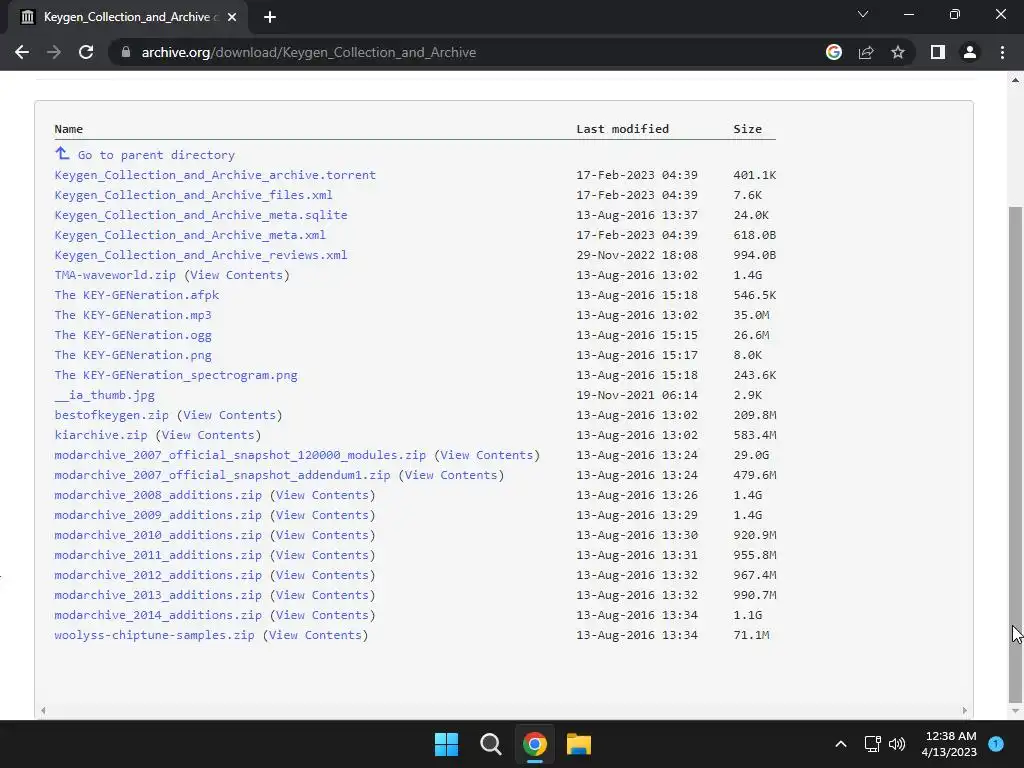This screenshot has height=768, width=1024.
Task: Click Chrome icon in taskbar
Action: click(534, 744)
